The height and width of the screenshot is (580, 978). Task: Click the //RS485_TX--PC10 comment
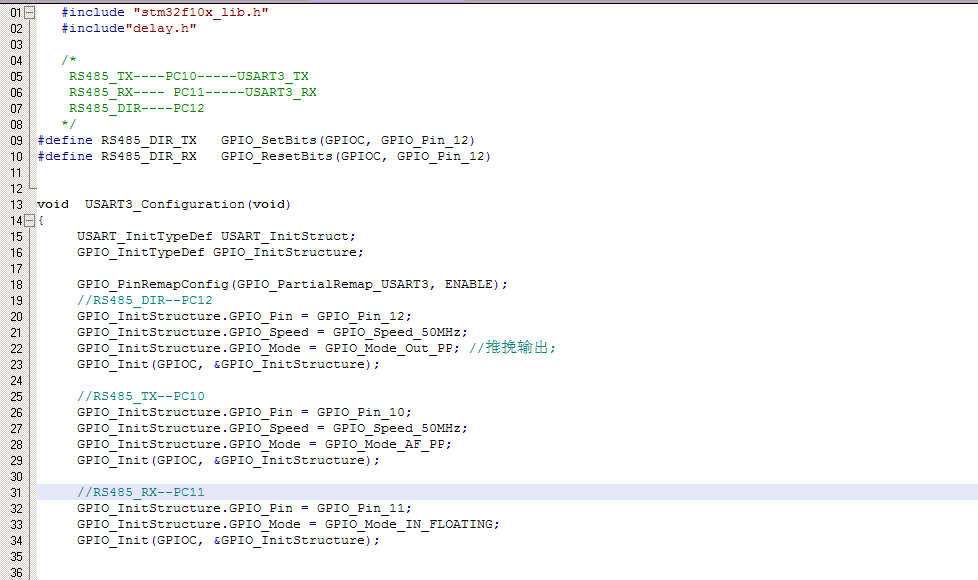140,396
